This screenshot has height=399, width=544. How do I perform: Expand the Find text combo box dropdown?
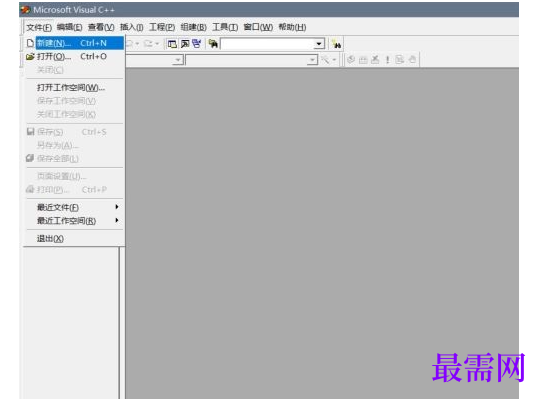click(318, 44)
